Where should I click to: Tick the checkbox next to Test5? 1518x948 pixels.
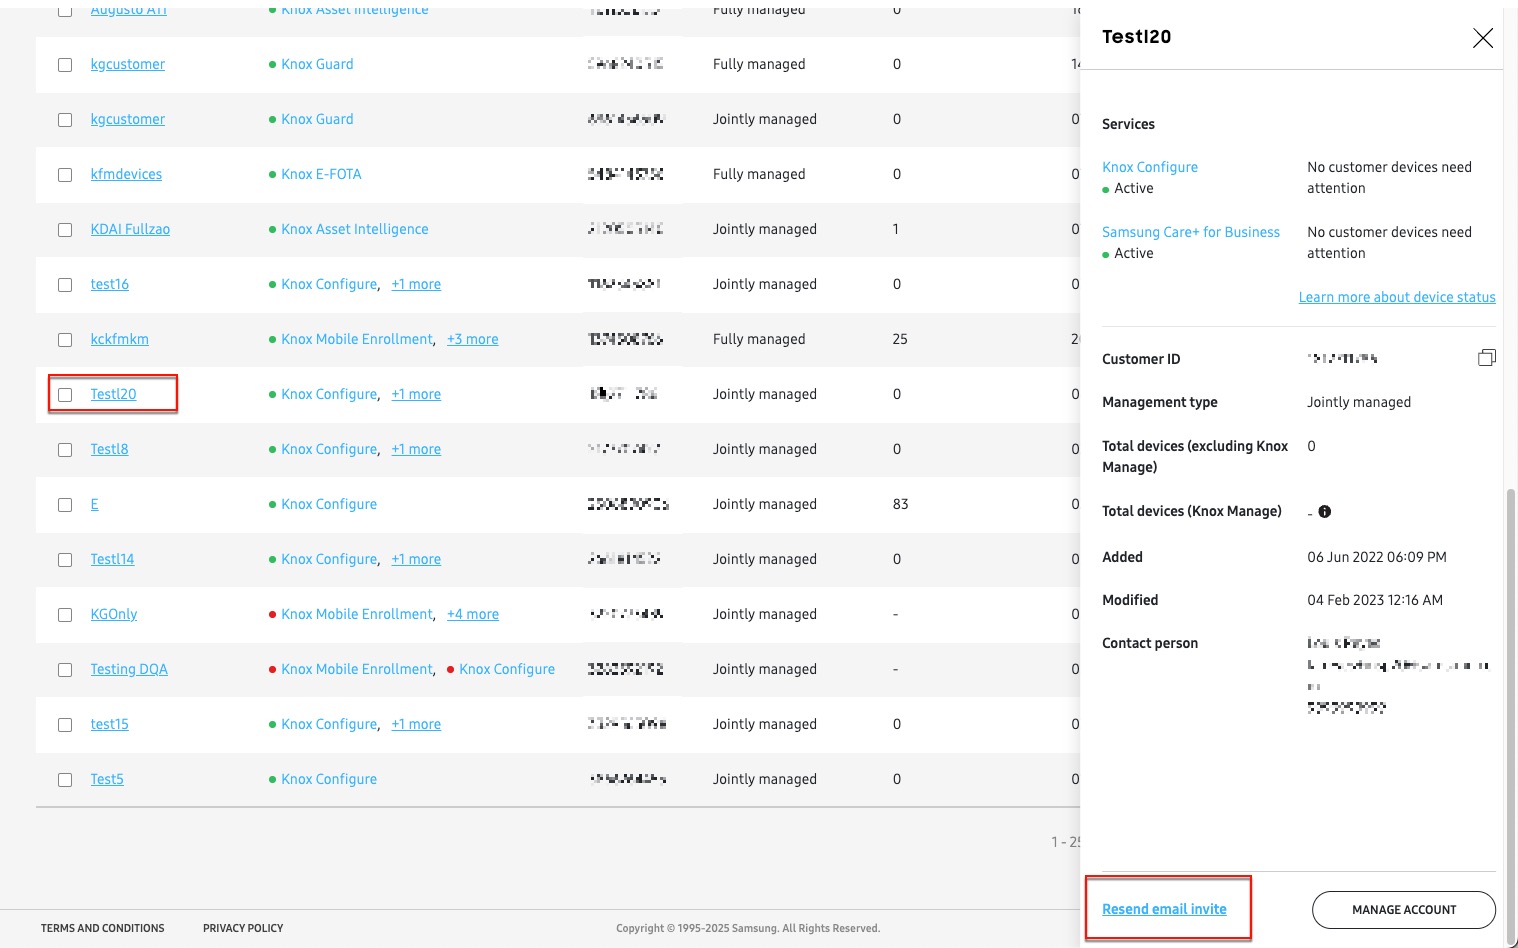(66, 779)
